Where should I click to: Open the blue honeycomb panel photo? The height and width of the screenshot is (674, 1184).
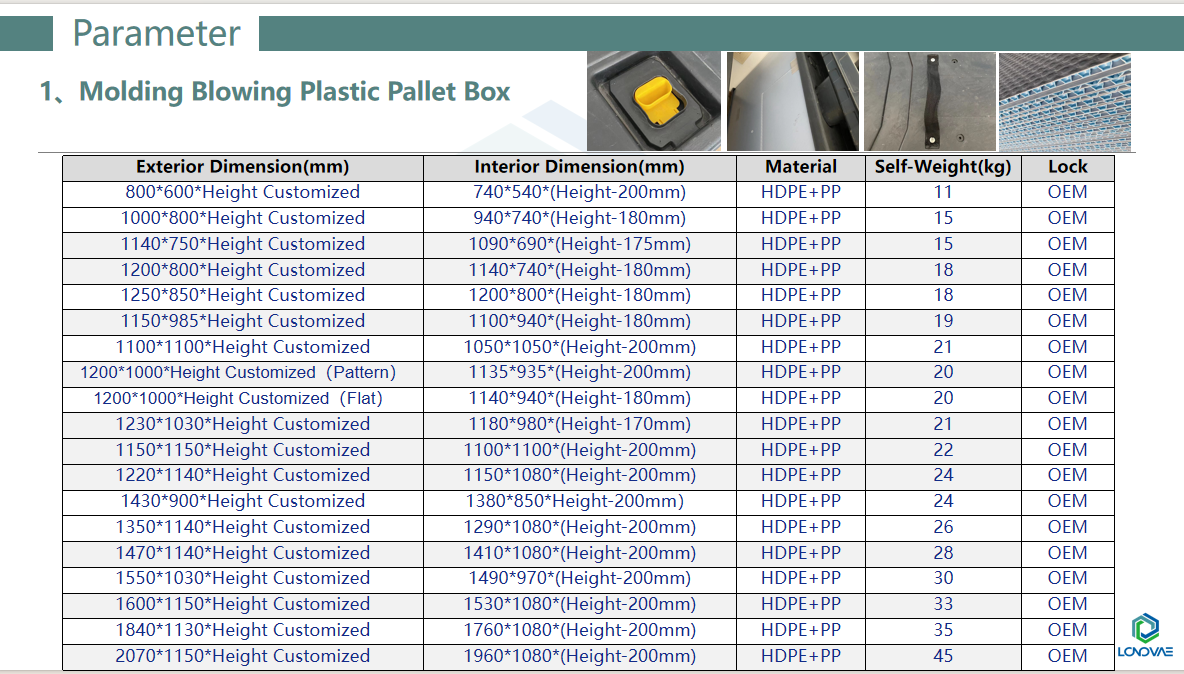coord(1065,101)
